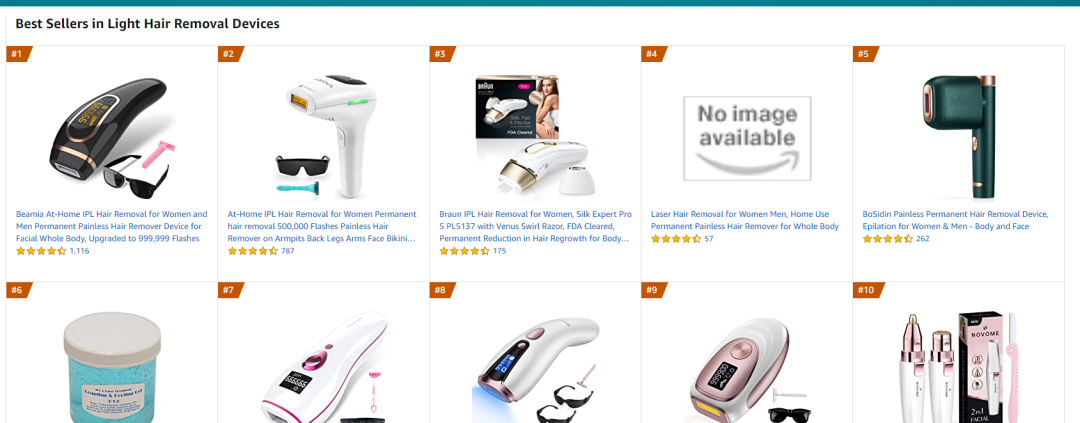This screenshot has width=1080, height=423.
Task: Click the blue cooling gel jar image
Action: point(112,367)
